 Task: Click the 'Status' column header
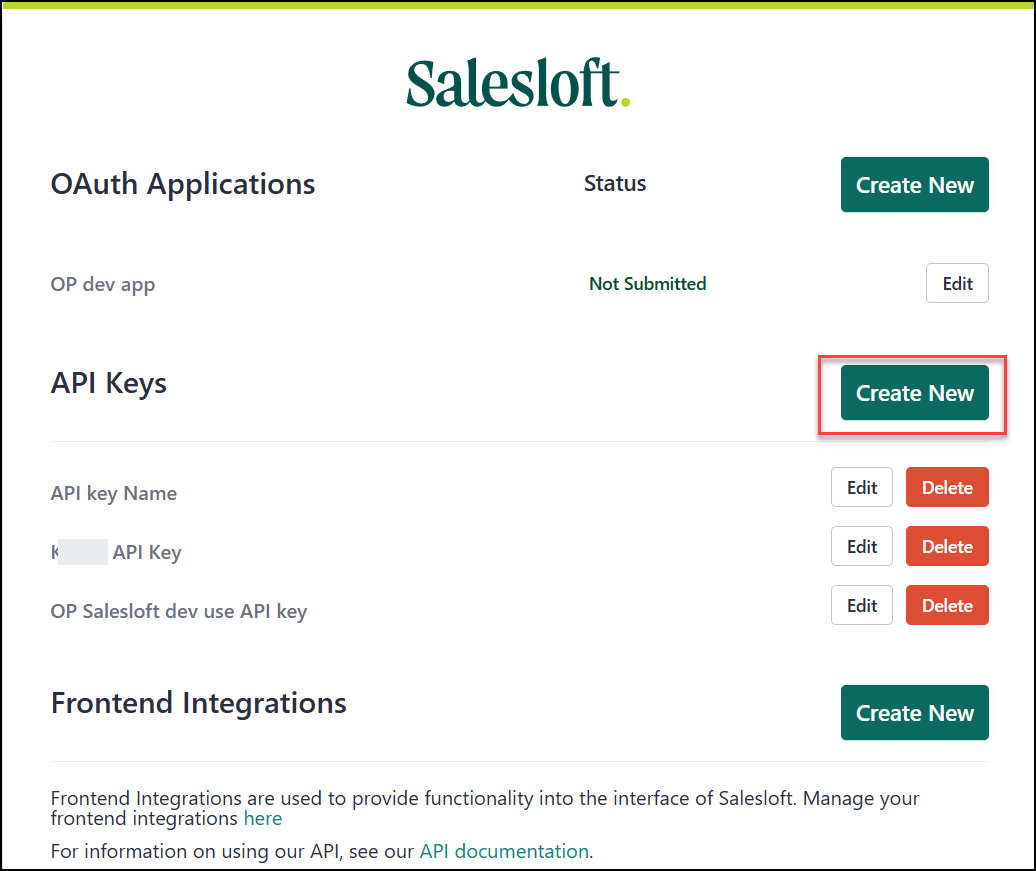click(614, 183)
